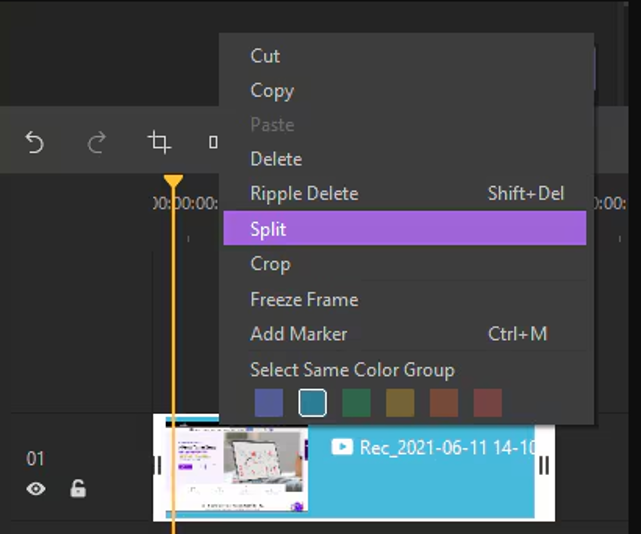Click the orange playhead marker
The width and height of the screenshot is (641, 535).
click(173, 181)
